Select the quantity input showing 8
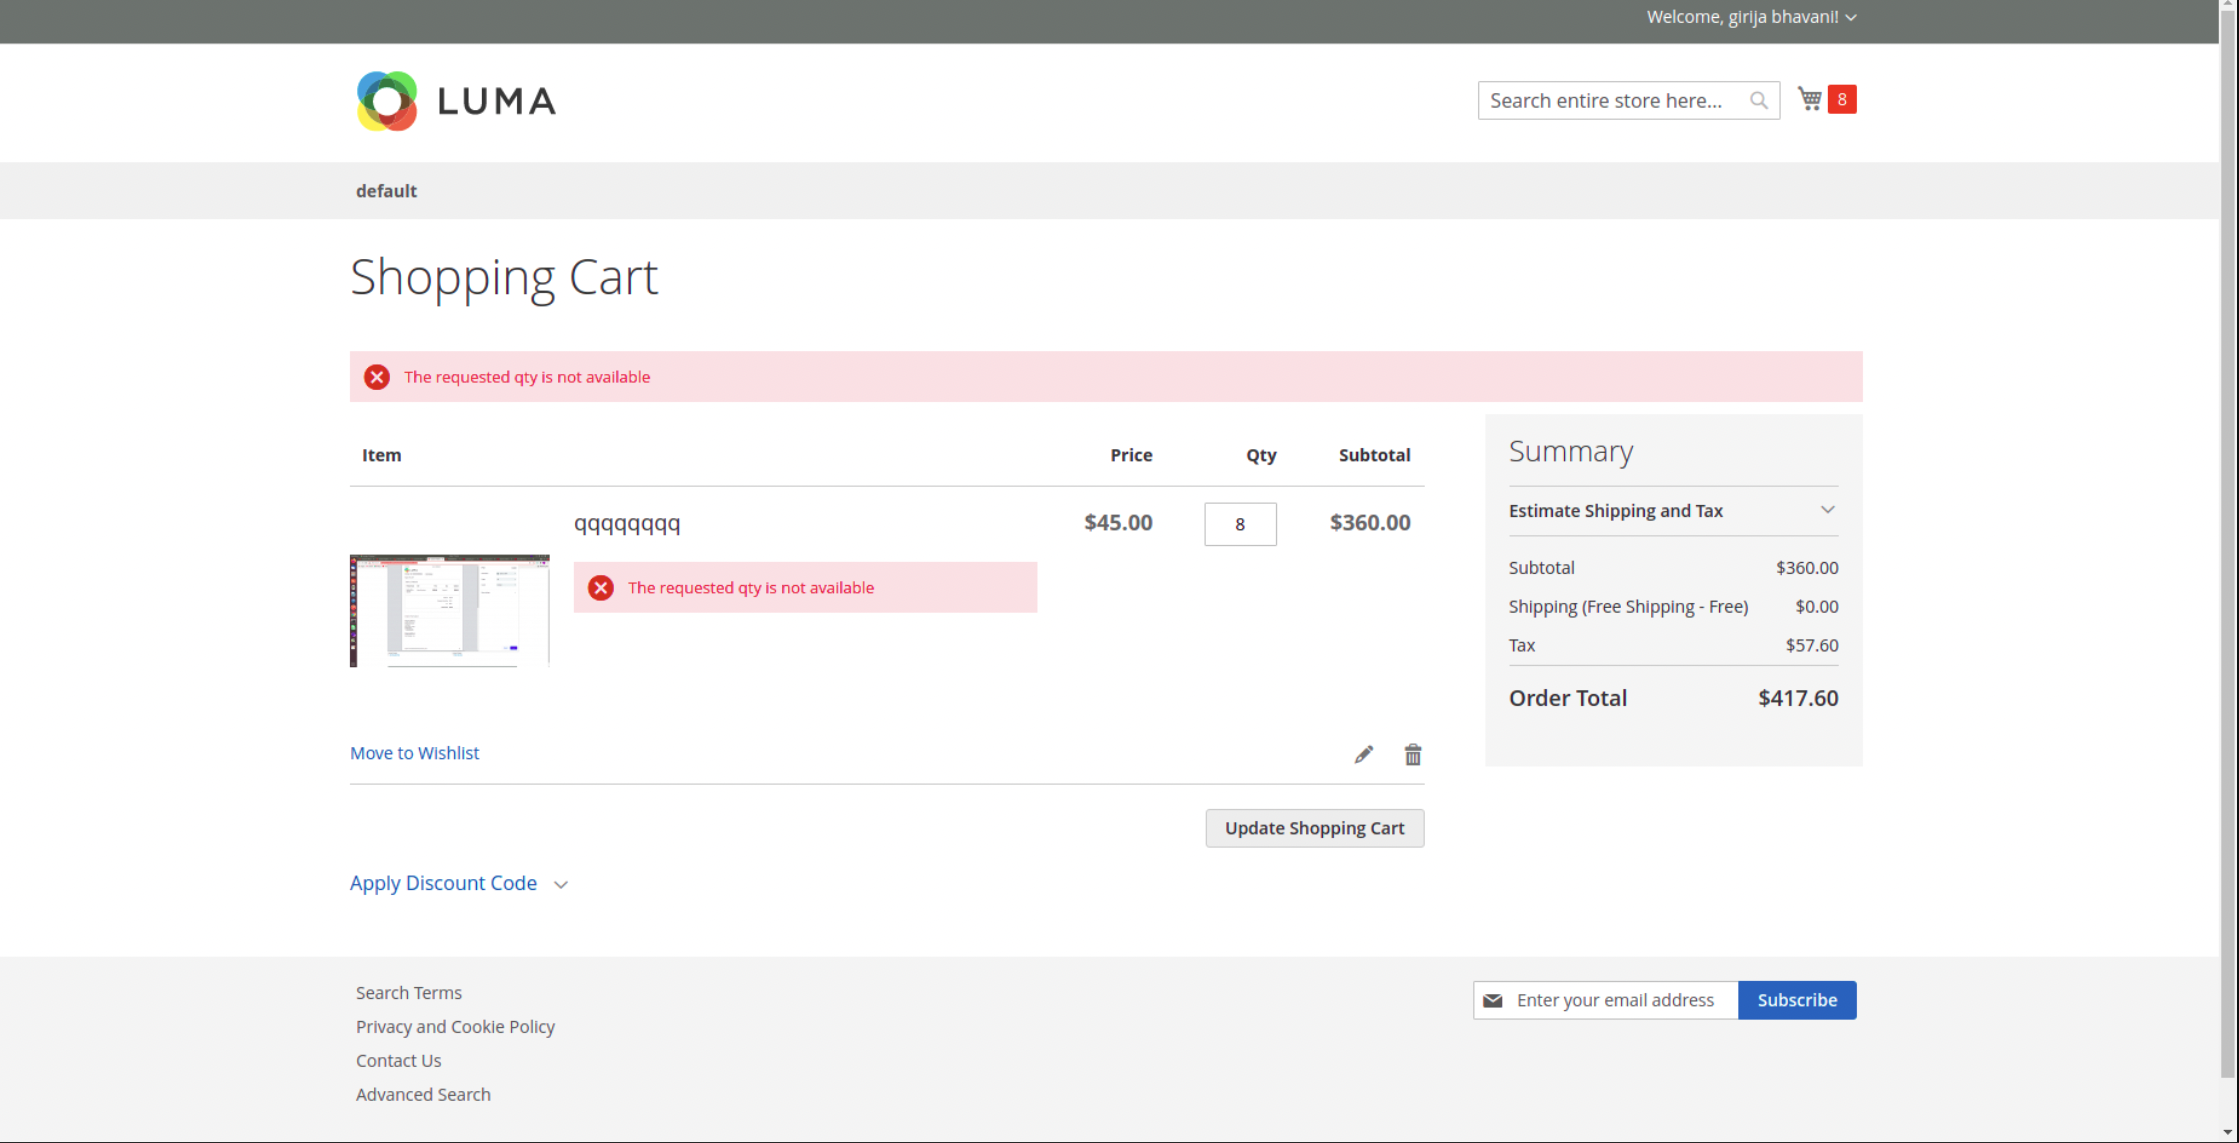The height and width of the screenshot is (1143, 2239). pos(1240,524)
